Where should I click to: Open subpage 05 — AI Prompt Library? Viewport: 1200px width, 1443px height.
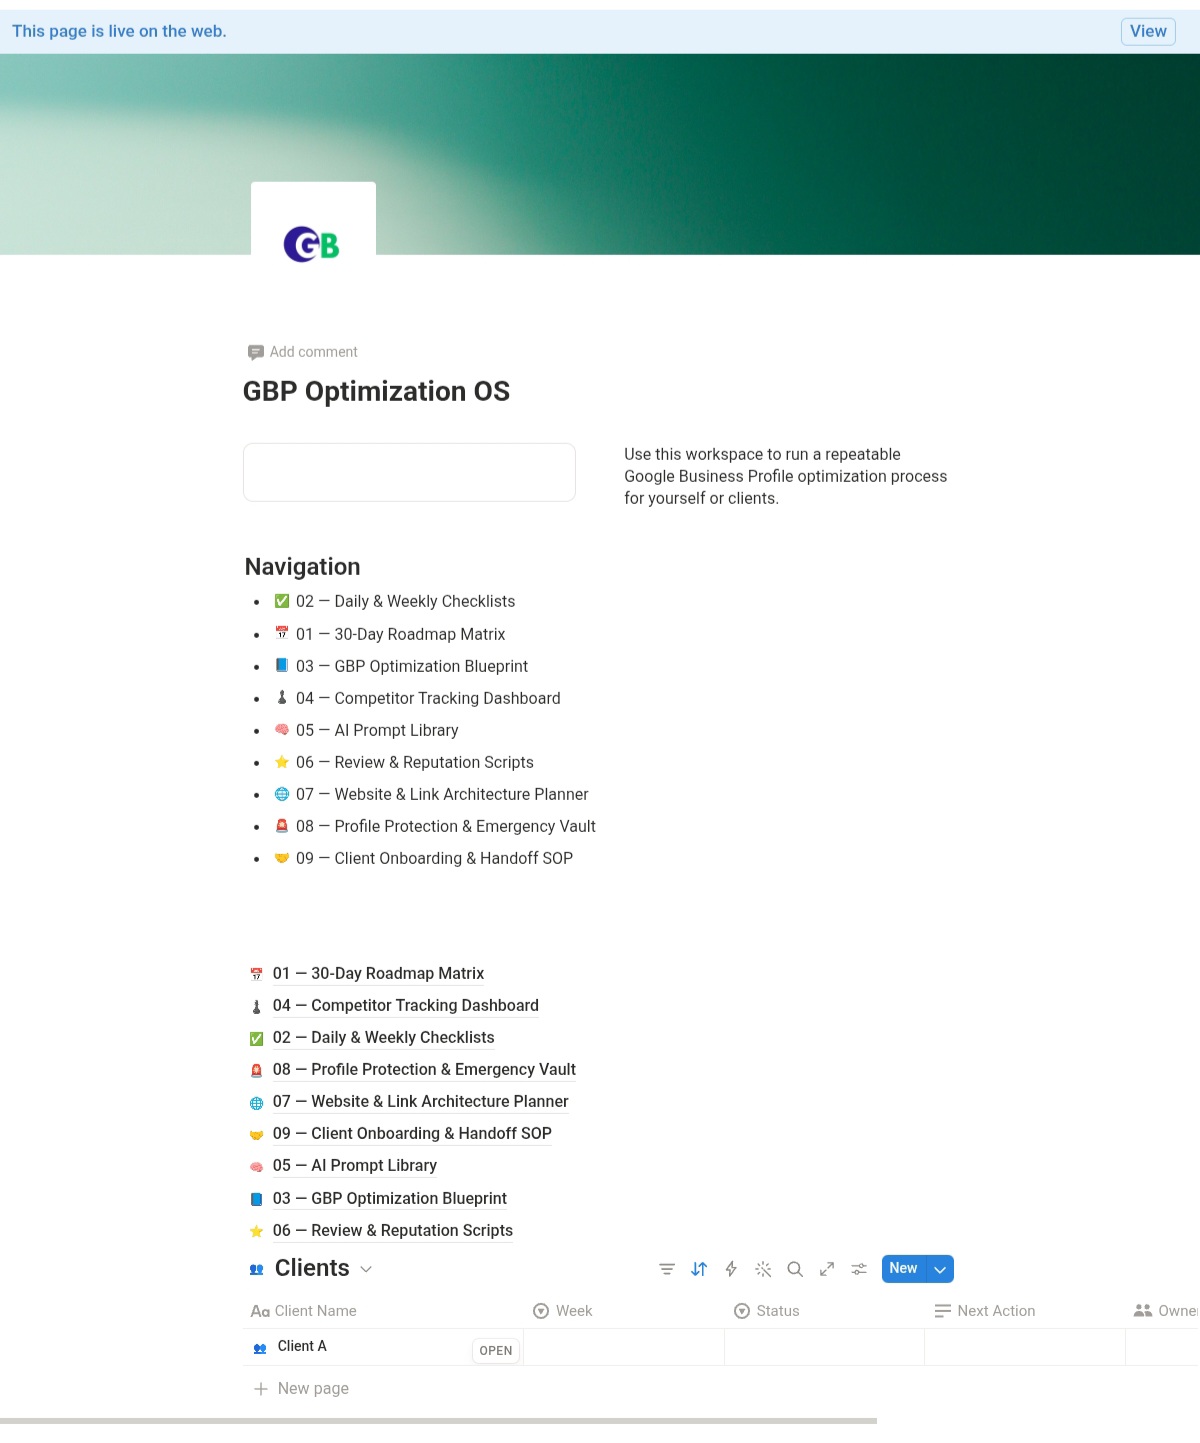355,1166
